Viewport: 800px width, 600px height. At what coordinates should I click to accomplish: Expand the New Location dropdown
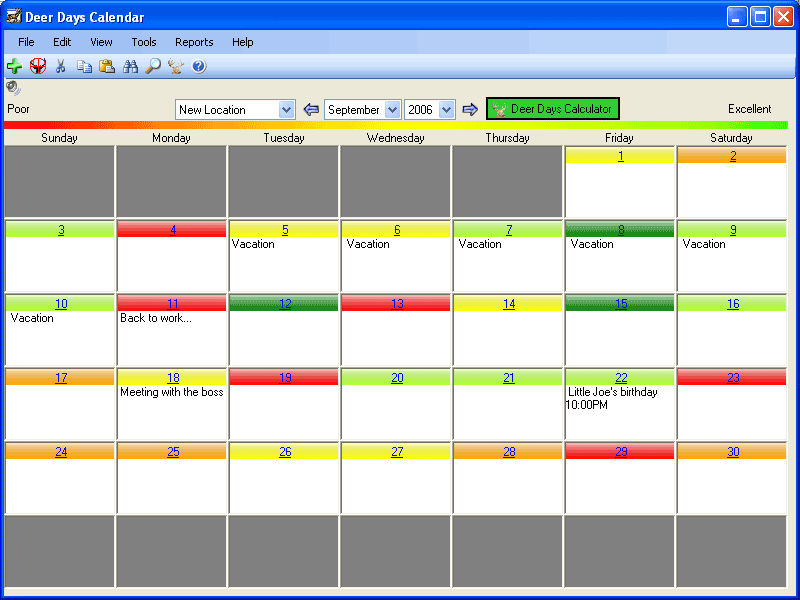pos(287,110)
